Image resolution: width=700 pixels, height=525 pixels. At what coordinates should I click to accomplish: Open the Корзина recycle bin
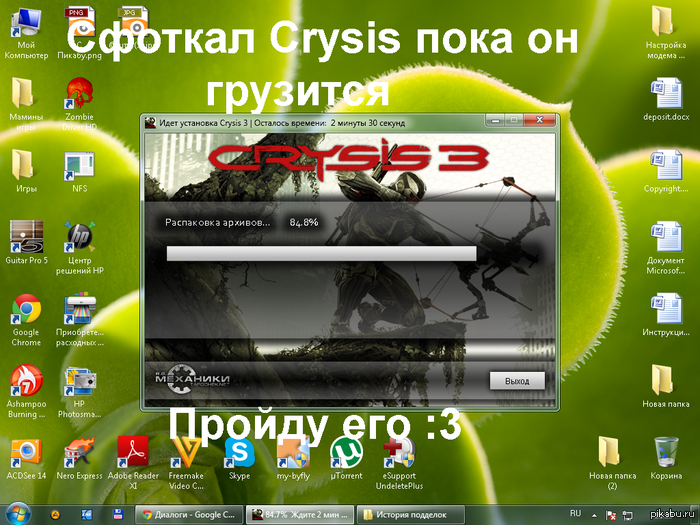tap(666, 453)
